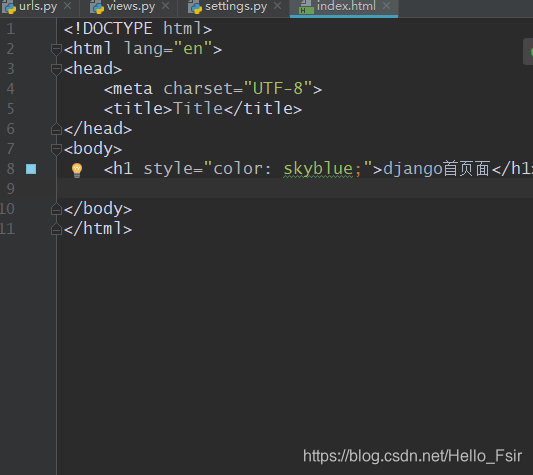533x475 pixels.
Task: Close the views.py tab
Action: pos(166,6)
